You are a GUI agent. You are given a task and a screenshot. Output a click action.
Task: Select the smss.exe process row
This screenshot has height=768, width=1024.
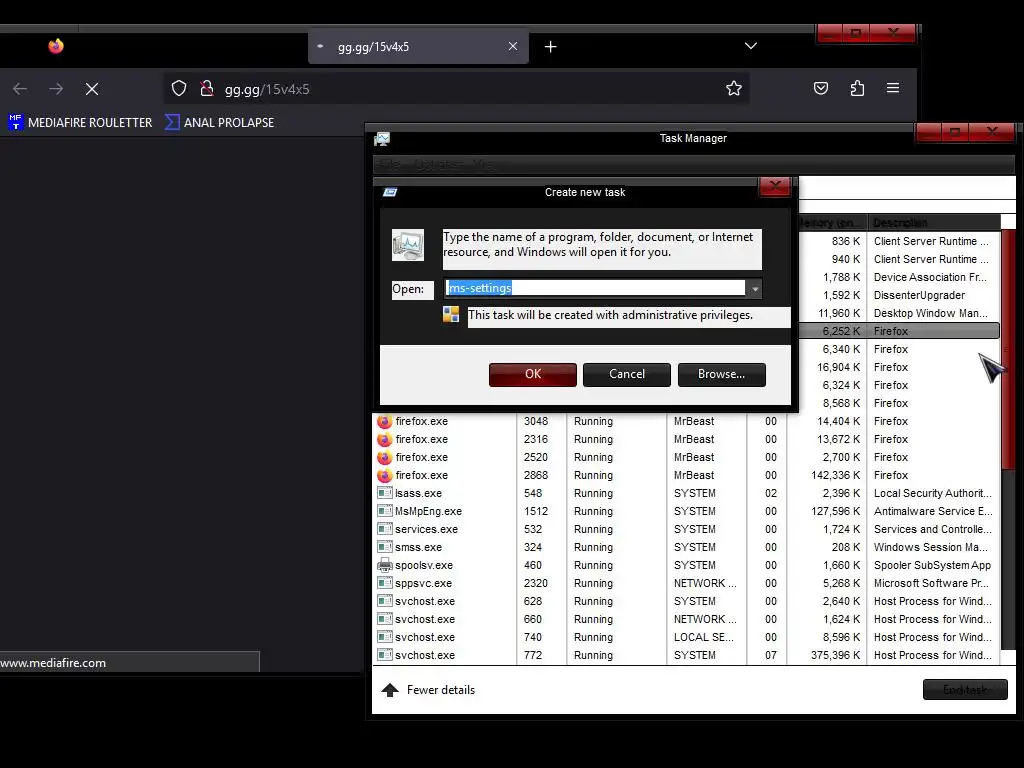pos(686,547)
